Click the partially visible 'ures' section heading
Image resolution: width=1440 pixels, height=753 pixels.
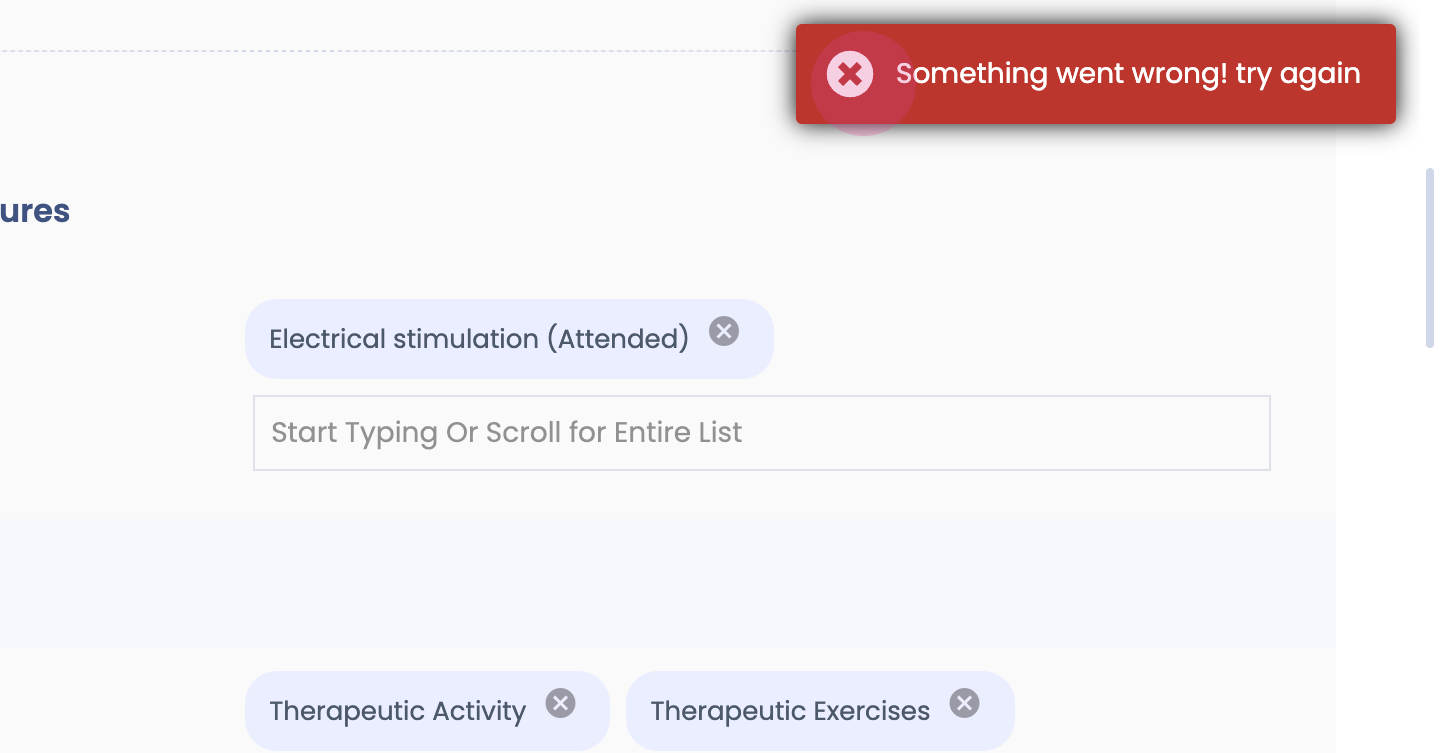35,211
